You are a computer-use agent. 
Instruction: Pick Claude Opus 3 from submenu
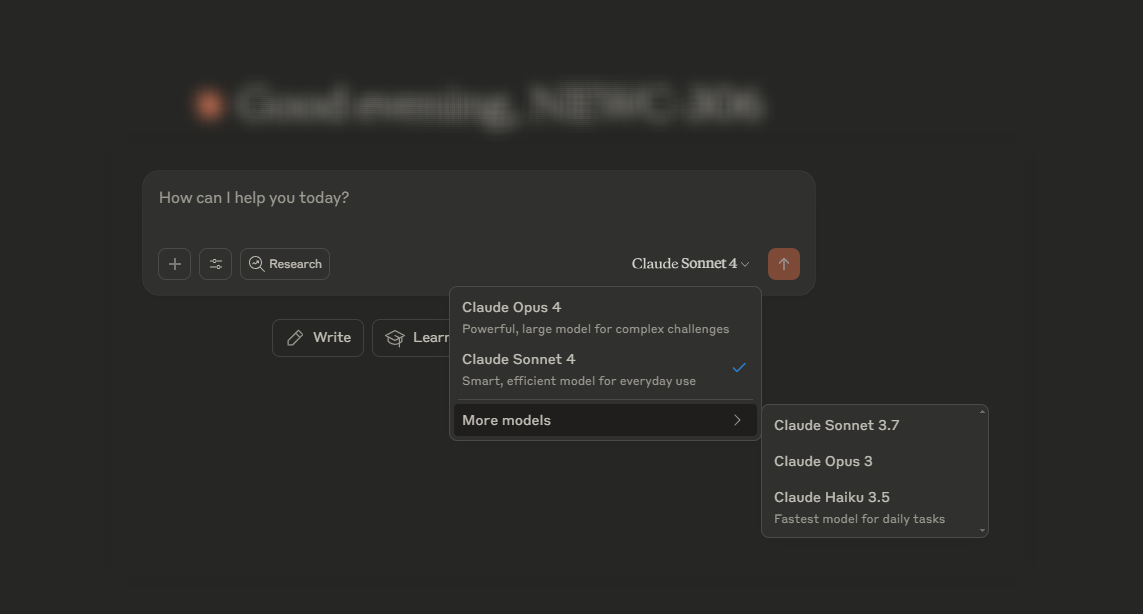(x=870, y=462)
